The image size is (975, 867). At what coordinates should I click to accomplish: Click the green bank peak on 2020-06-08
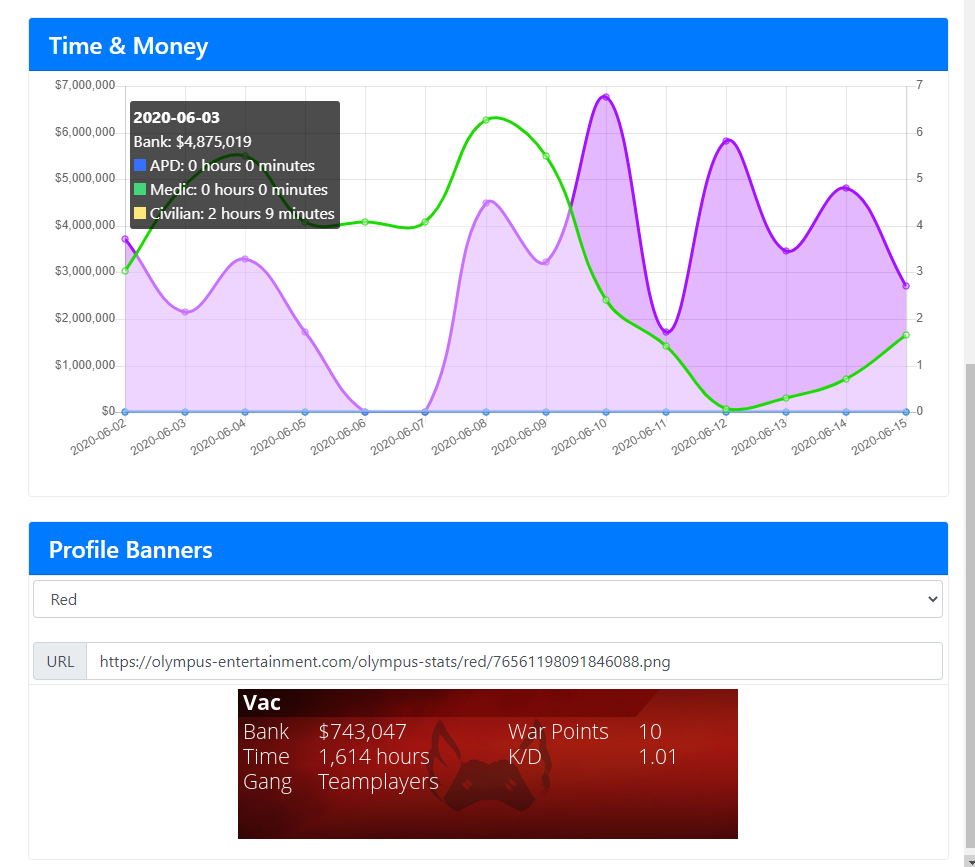click(x=486, y=119)
